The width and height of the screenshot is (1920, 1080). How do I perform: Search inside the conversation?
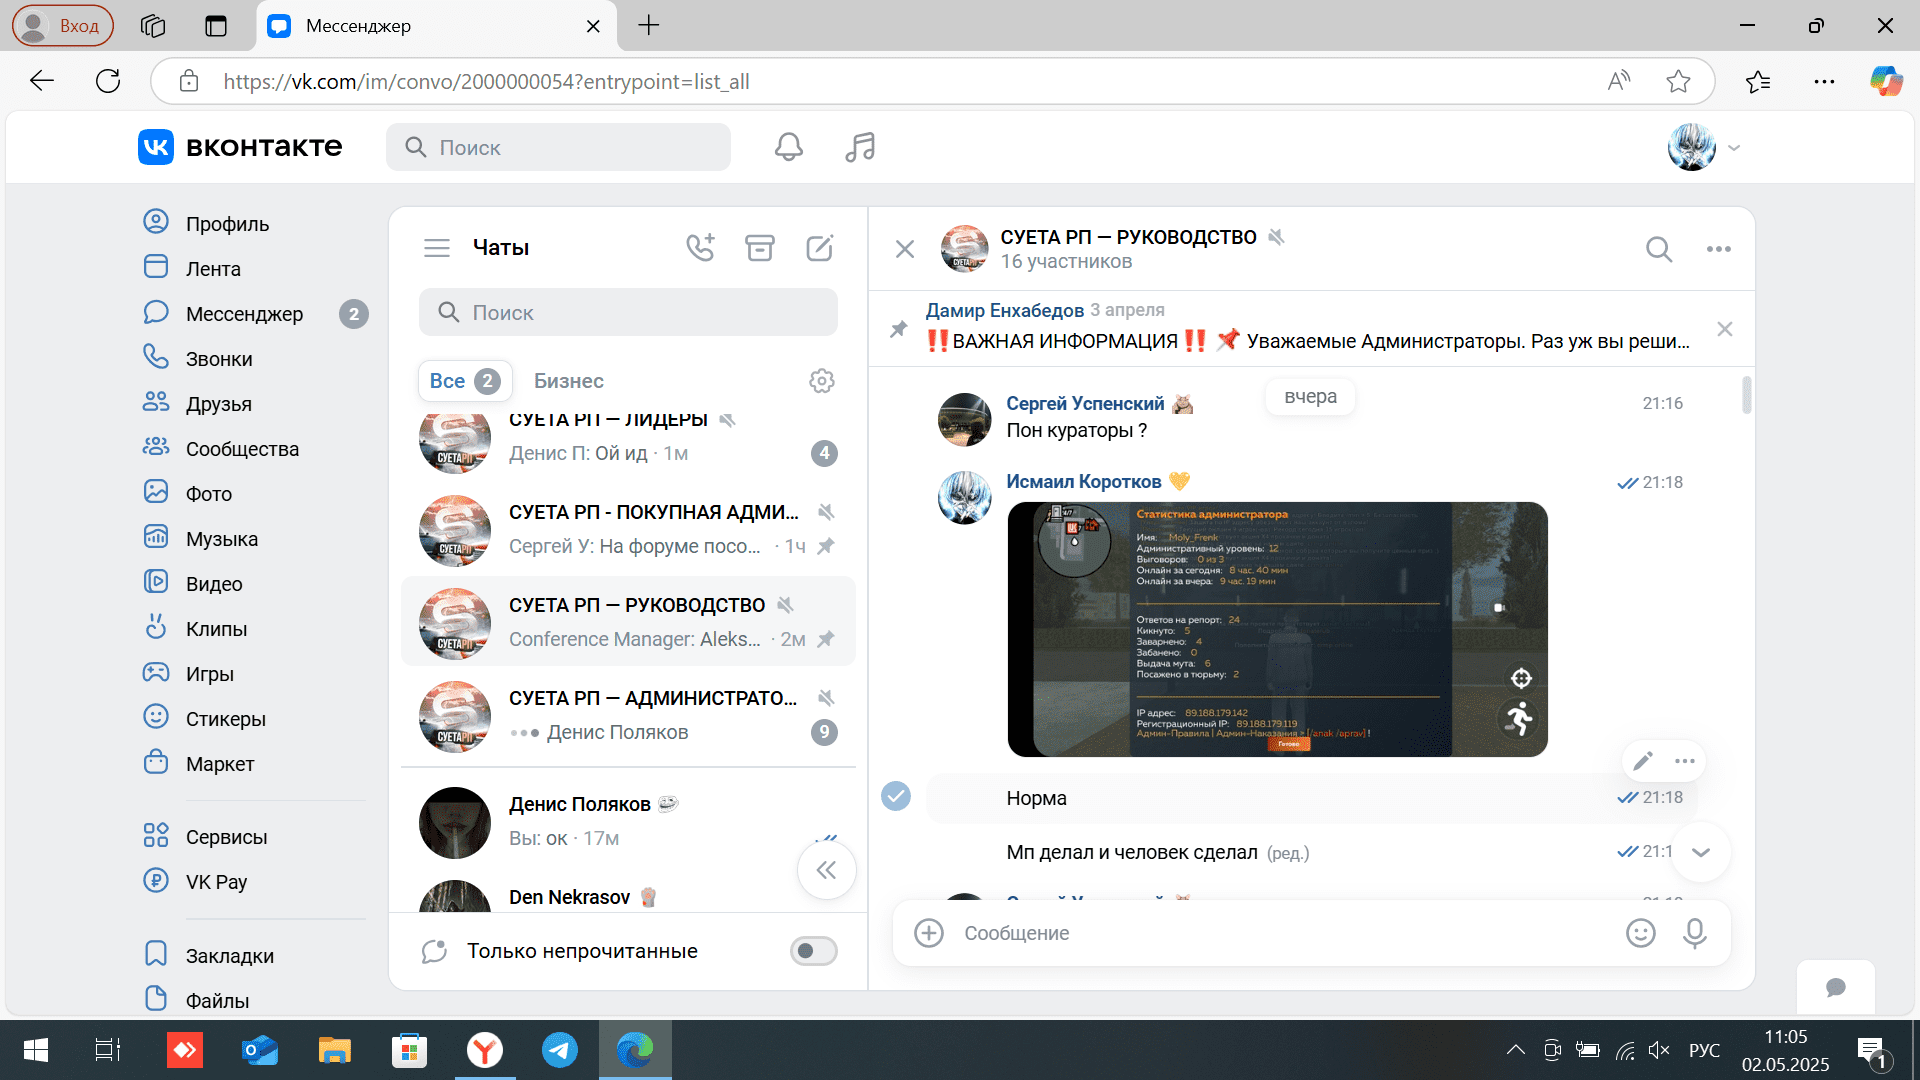tap(1659, 249)
